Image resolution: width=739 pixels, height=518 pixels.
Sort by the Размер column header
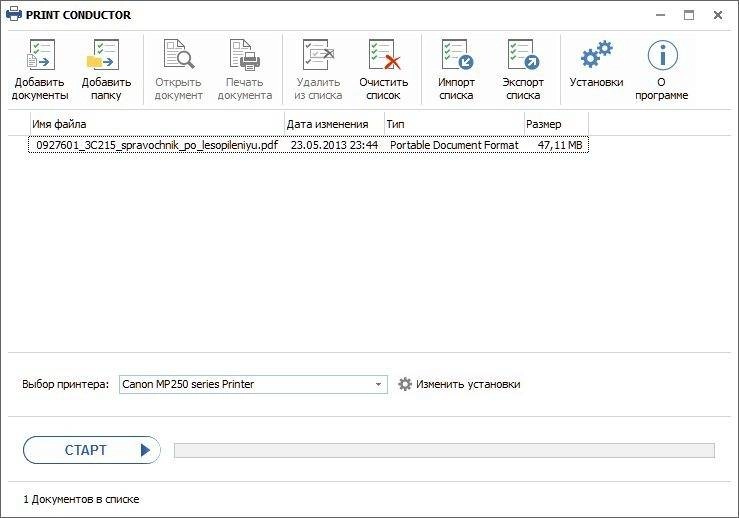[556, 124]
